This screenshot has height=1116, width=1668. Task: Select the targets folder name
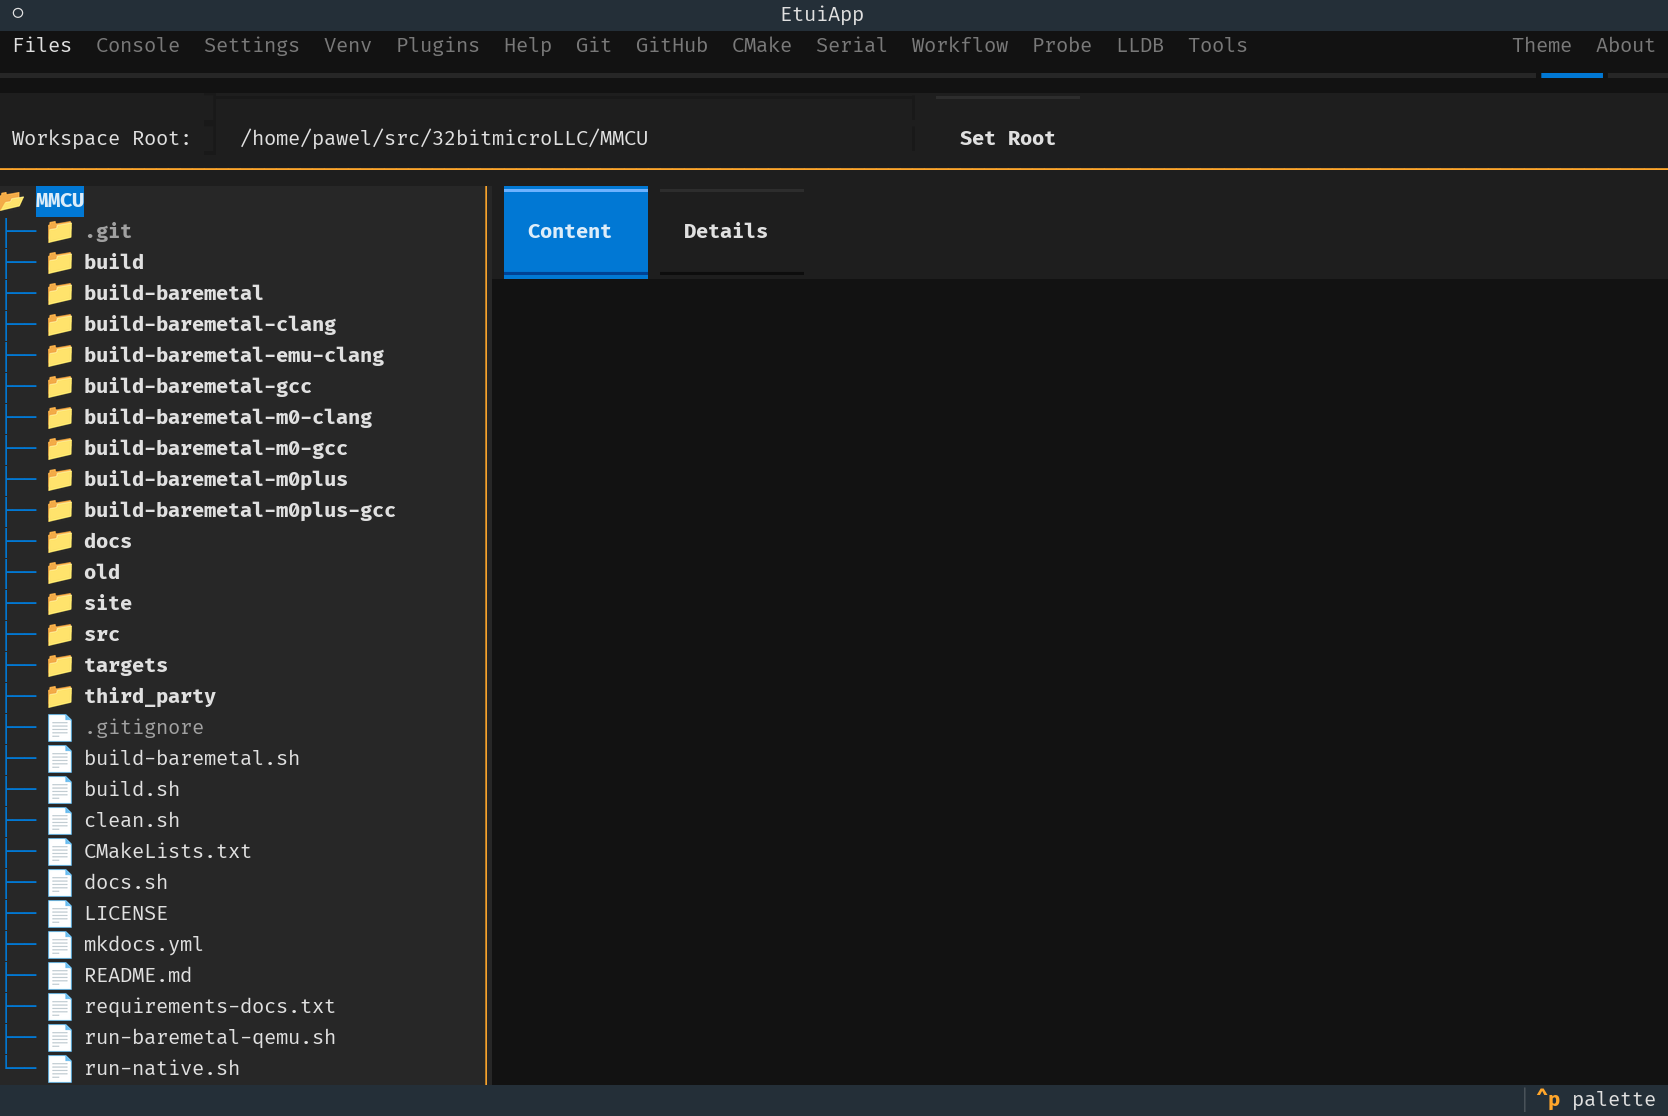pyautogui.click(x=126, y=665)
